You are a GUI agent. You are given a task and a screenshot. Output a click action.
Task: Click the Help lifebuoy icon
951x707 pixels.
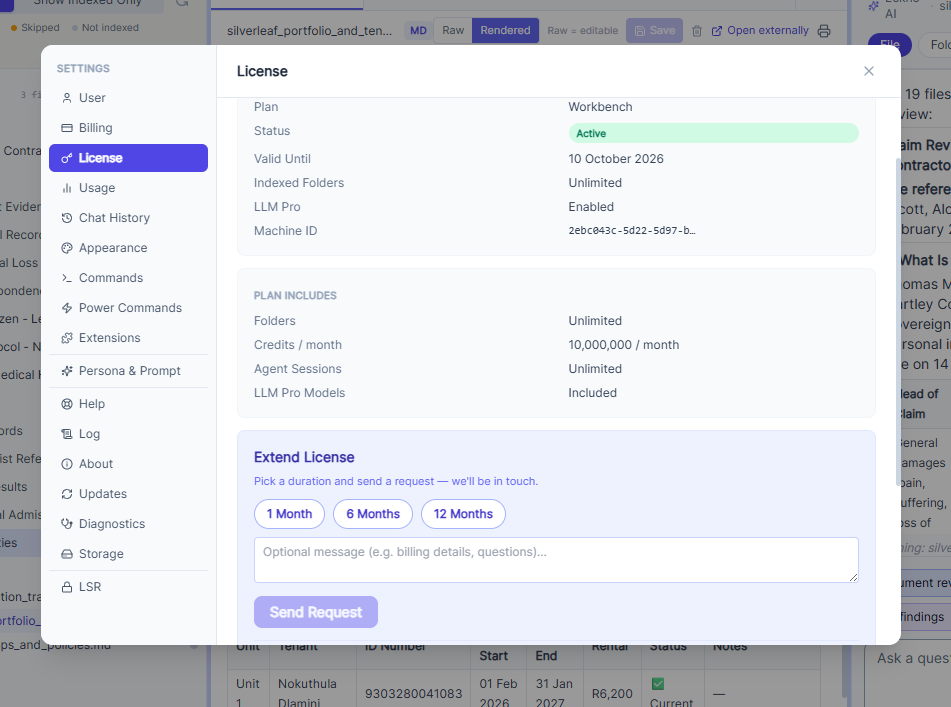pyautogui.click(x=67, y=404)
